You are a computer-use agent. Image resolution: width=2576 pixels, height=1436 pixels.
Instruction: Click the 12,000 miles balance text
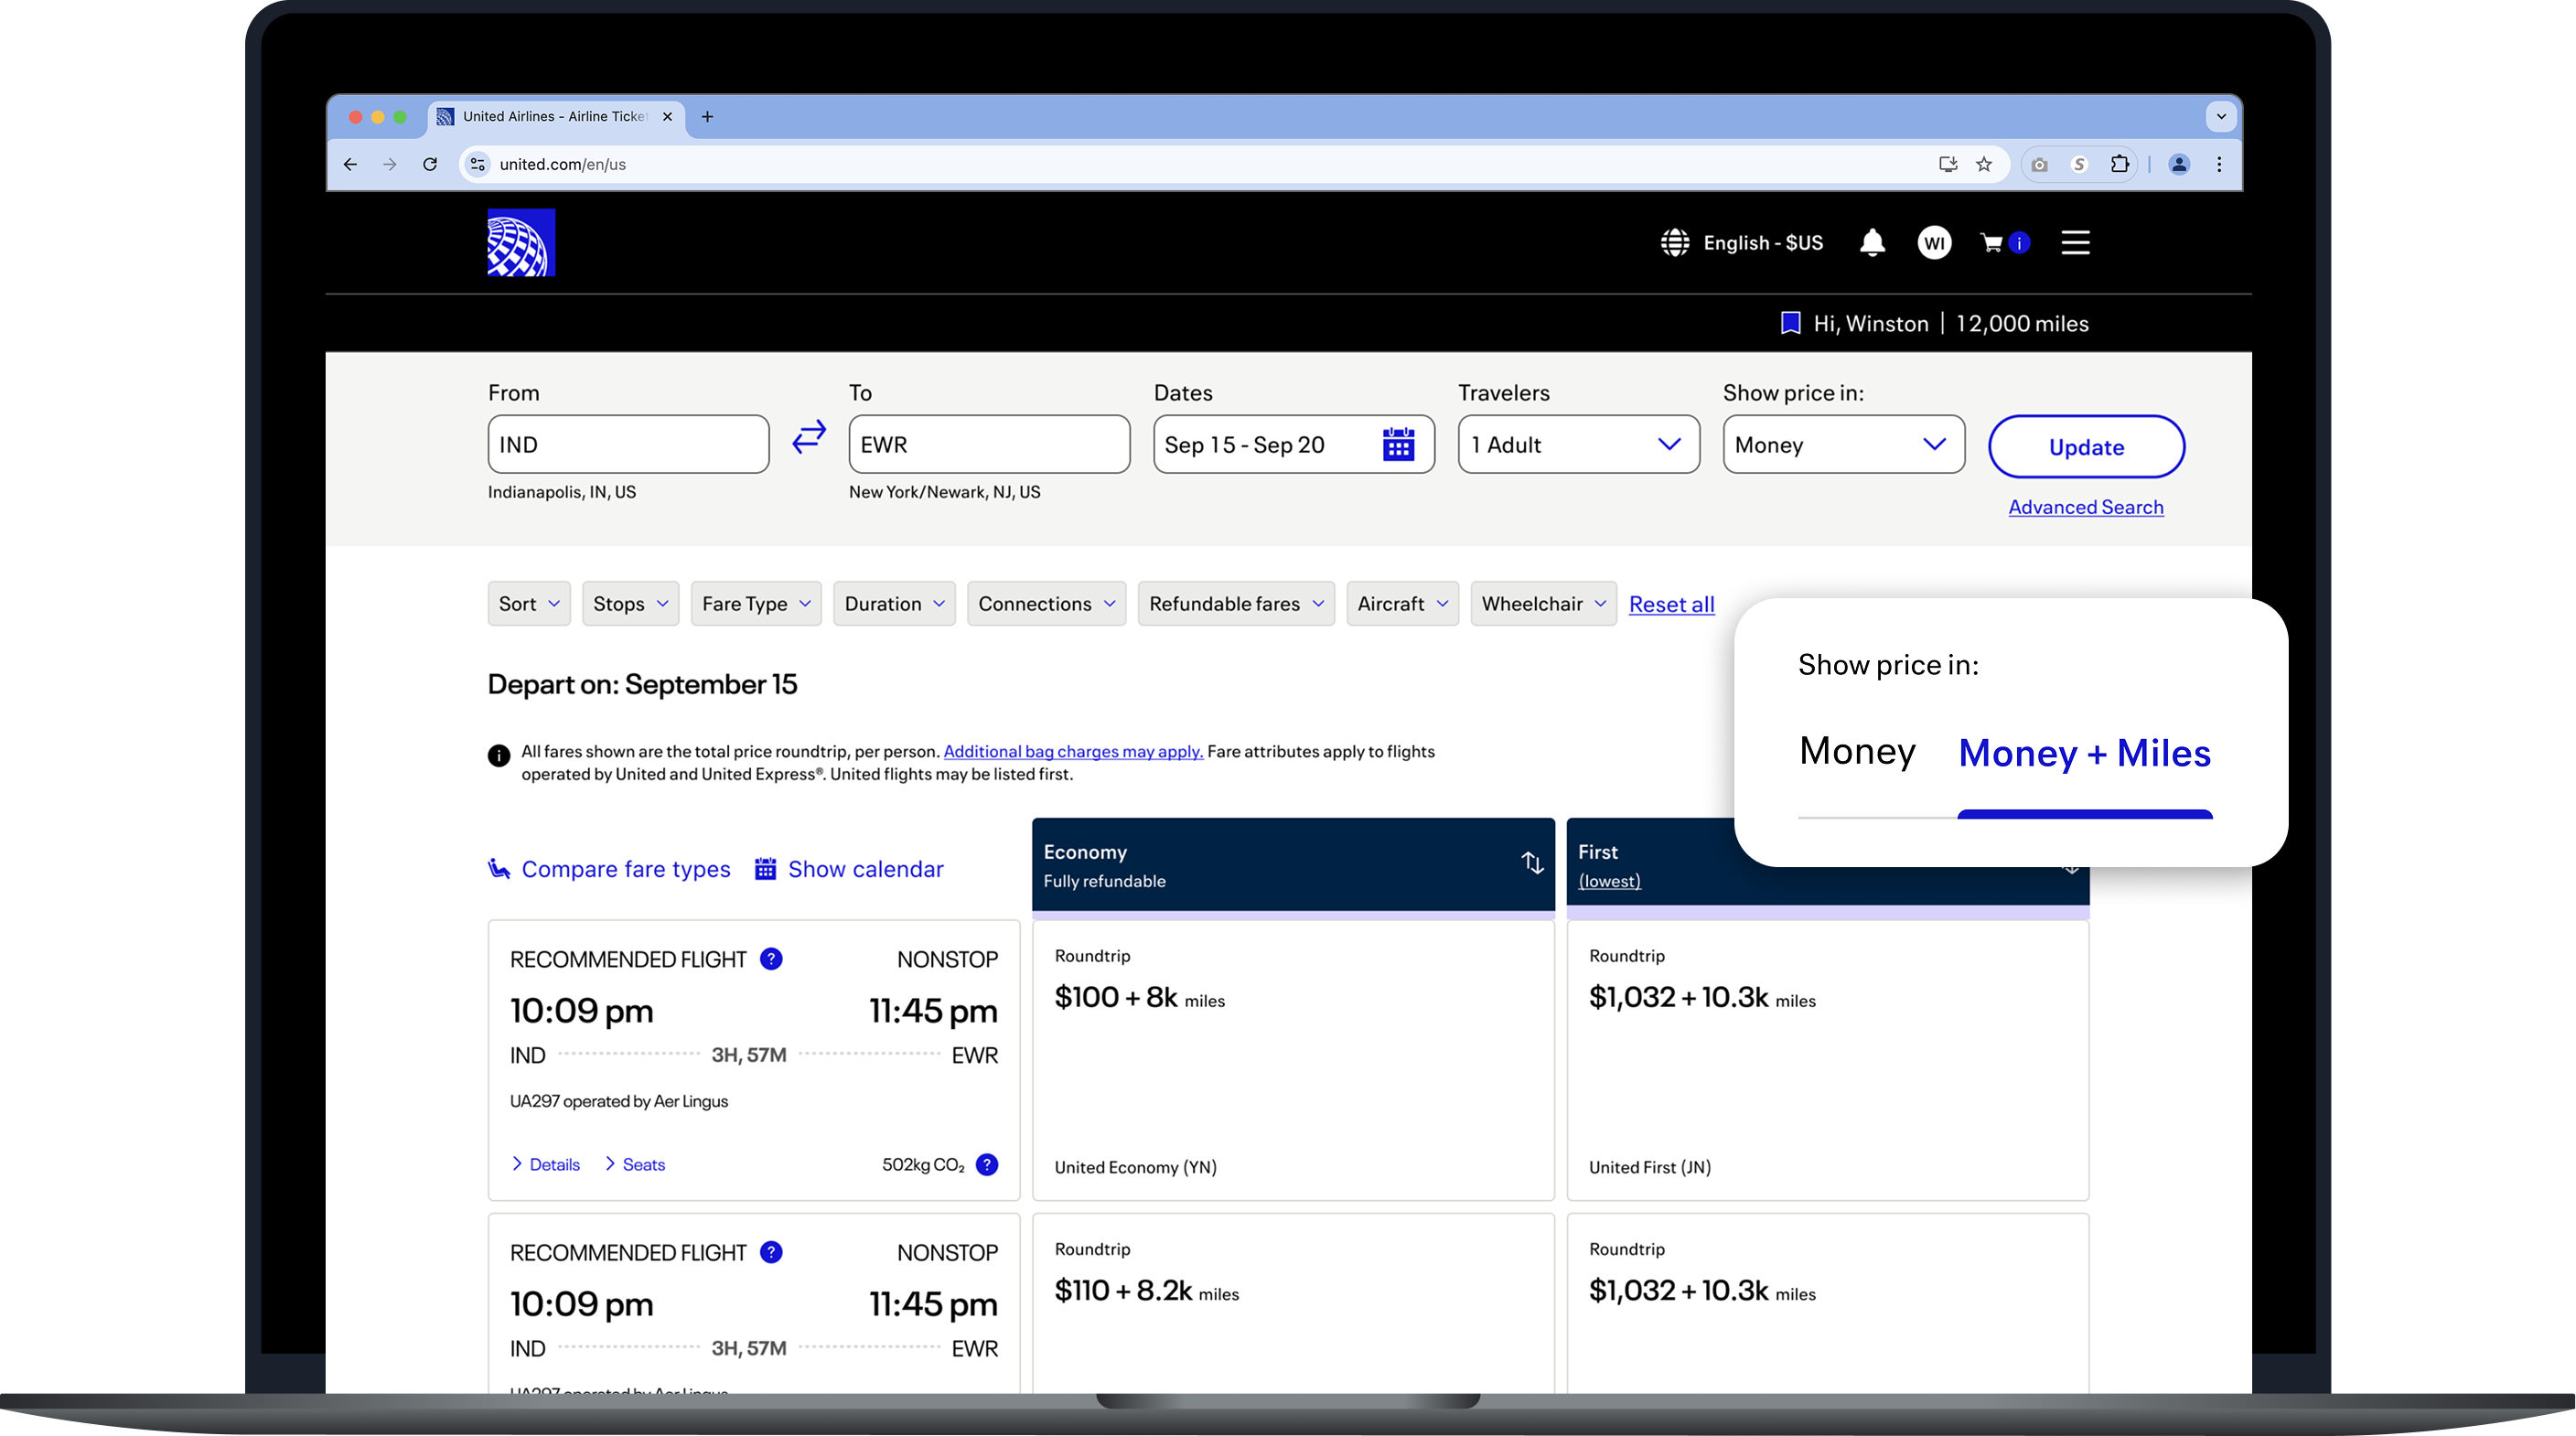[2022, 323]
